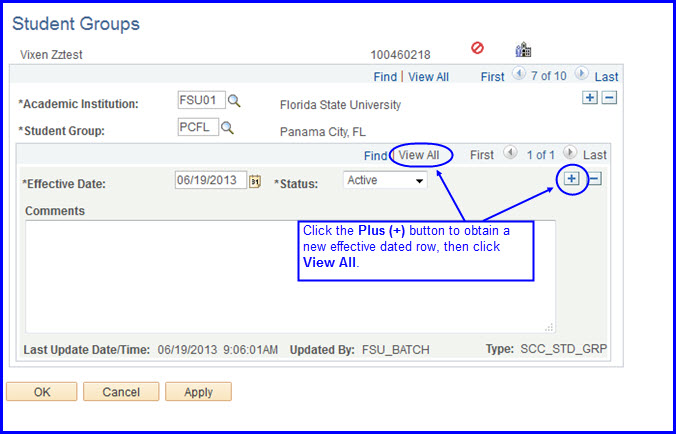
Task: Click inside the Comments text area
Action: click(x=290, y=275)
